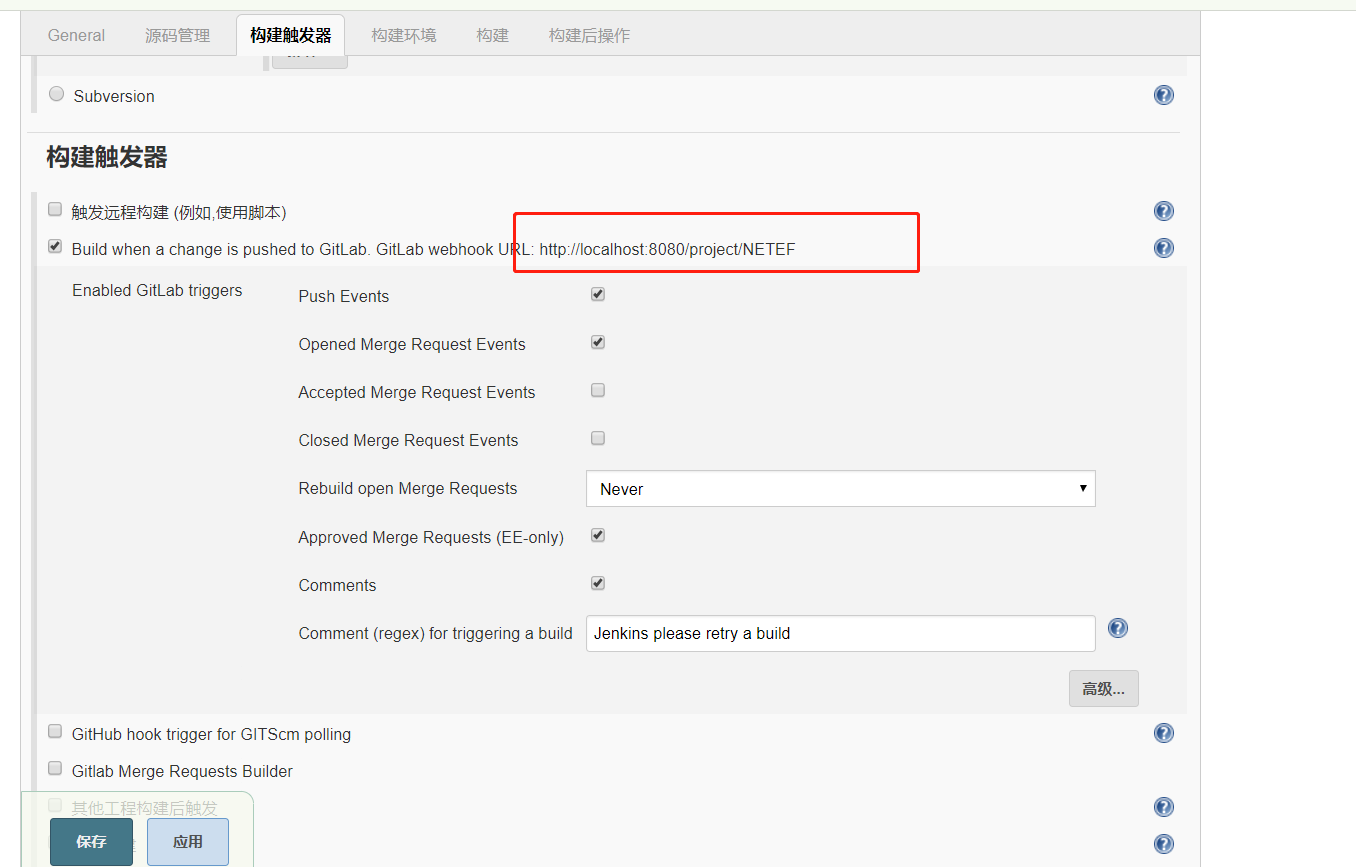1356x867 pixels.
Task: Focus the Comment regex input field
Action: 841,633
